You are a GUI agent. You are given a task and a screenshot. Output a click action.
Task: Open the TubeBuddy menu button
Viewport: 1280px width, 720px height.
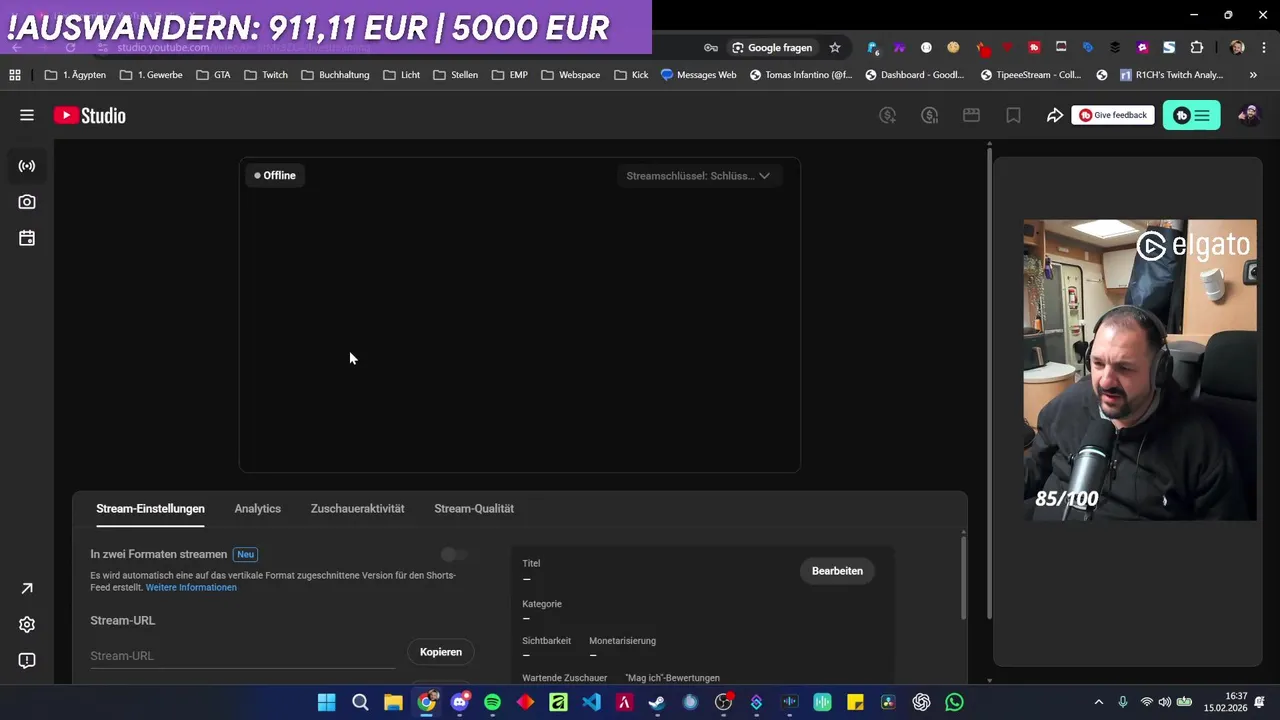coord(1192,115)
